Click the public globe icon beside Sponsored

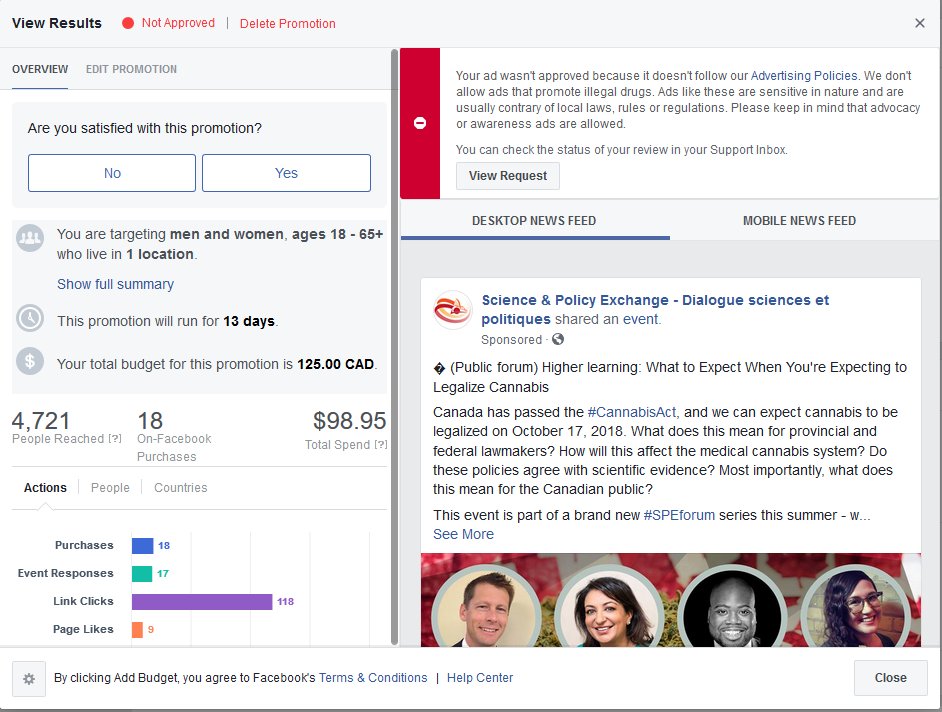click(x=558, y=339)
